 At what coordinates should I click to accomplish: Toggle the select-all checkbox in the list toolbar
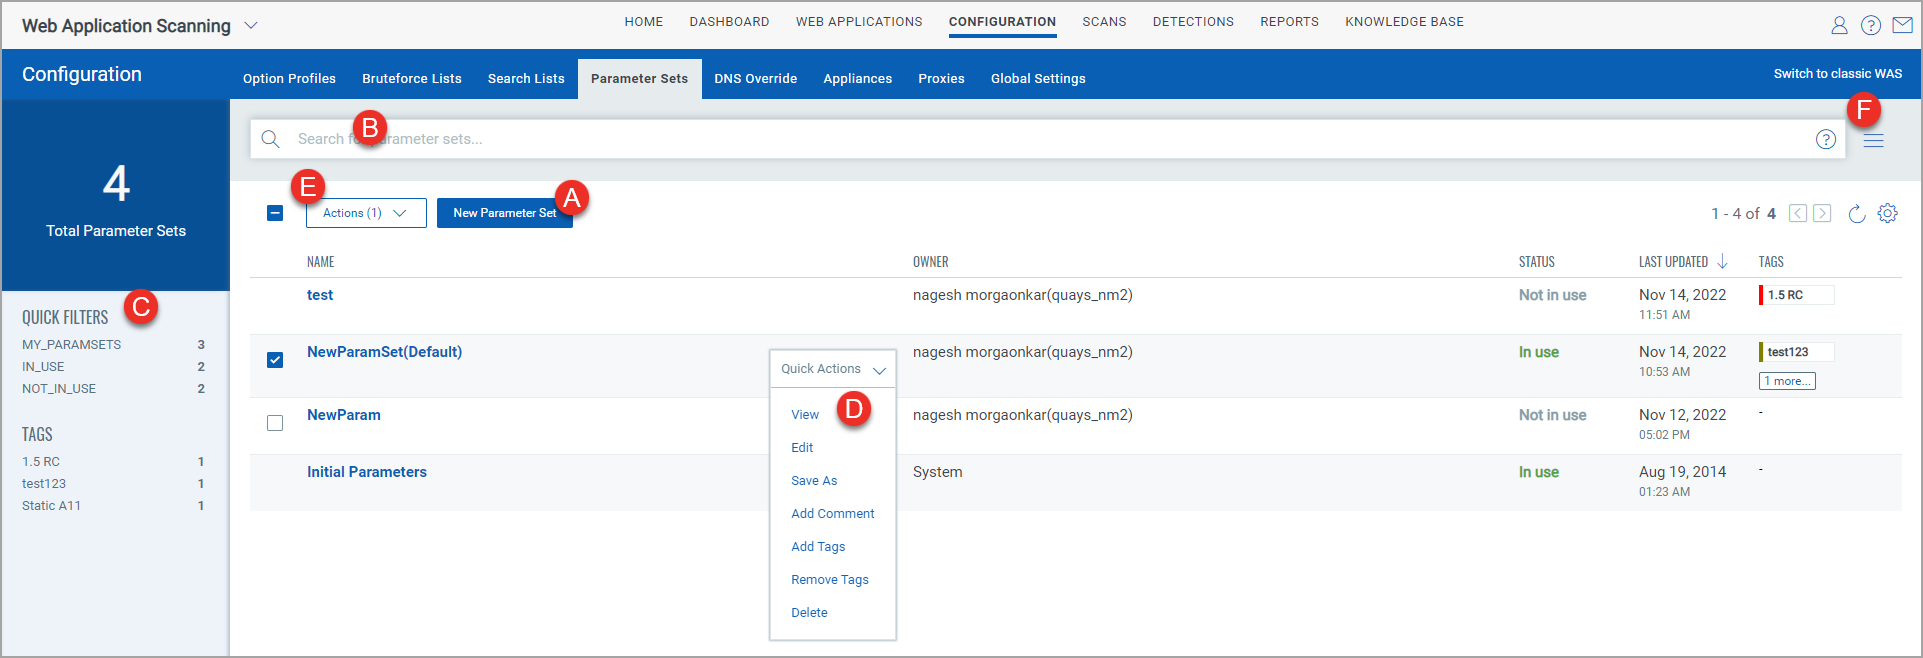[x=275, y=213]
